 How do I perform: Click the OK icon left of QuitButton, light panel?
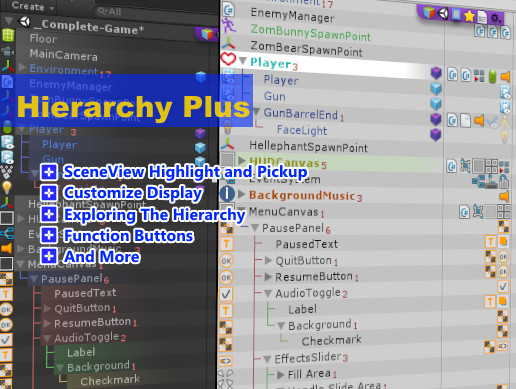coord(226,261)
